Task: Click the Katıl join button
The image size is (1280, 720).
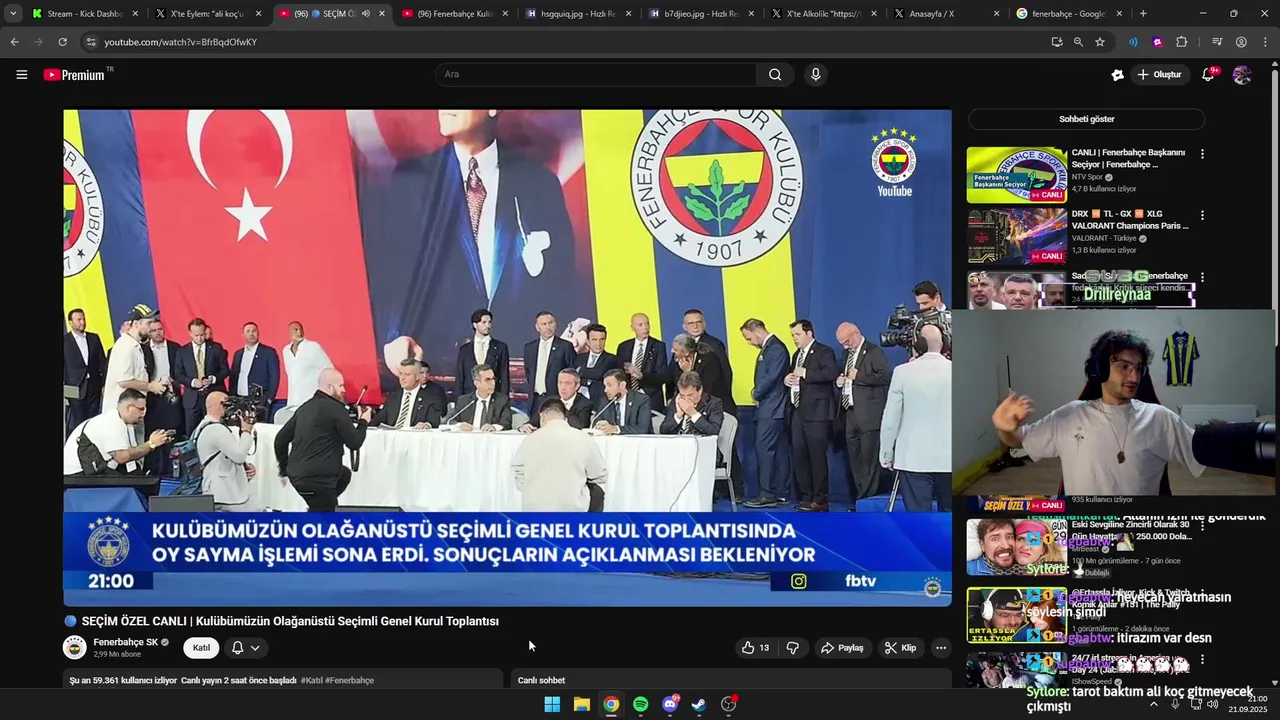Action: 201,648
